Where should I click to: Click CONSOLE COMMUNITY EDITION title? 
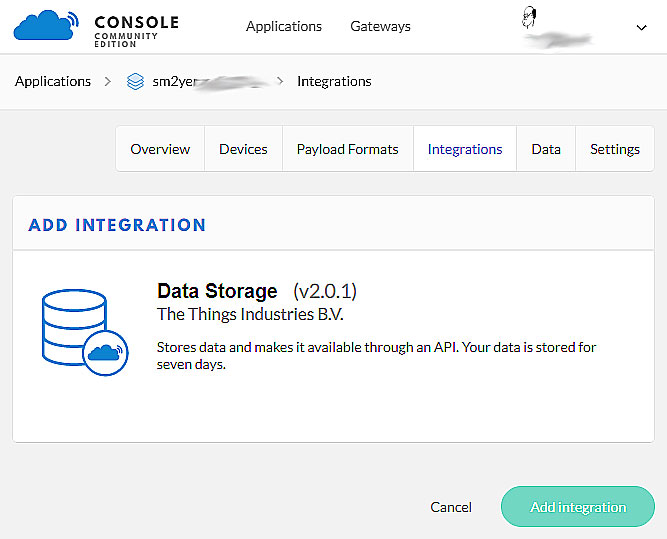(137, 31)
